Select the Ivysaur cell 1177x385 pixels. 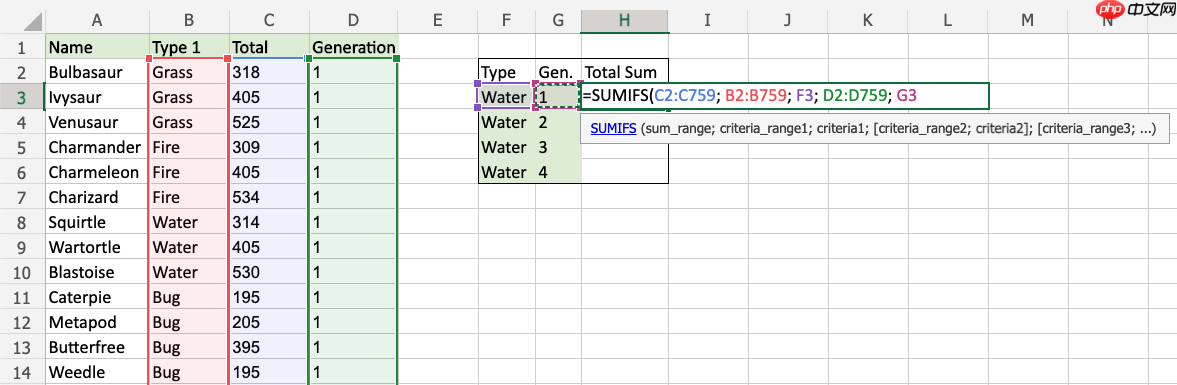click(97, 97)
